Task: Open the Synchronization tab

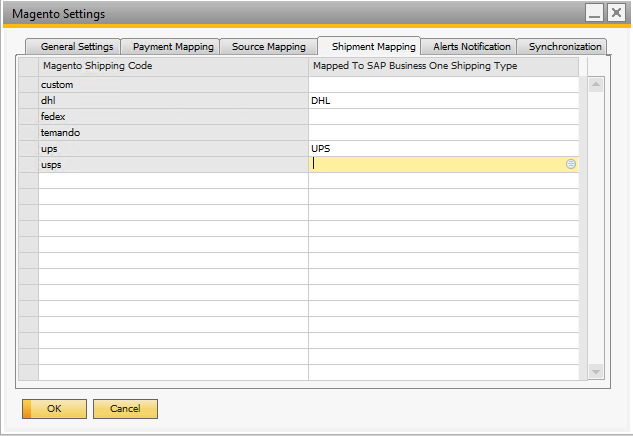Action: (x=565, y=47)
